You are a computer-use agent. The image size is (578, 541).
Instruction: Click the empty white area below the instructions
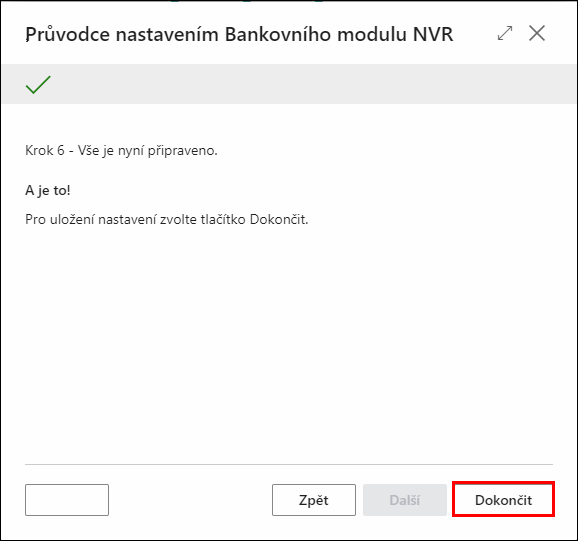[289, 343]
